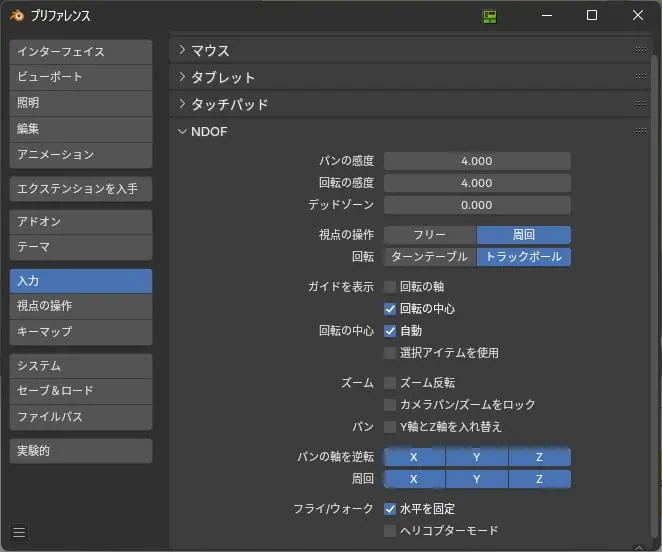Uncheck 回転の中心 guide checkbox
This screenshot has width=662, height=552.
[x=390, y=309]
